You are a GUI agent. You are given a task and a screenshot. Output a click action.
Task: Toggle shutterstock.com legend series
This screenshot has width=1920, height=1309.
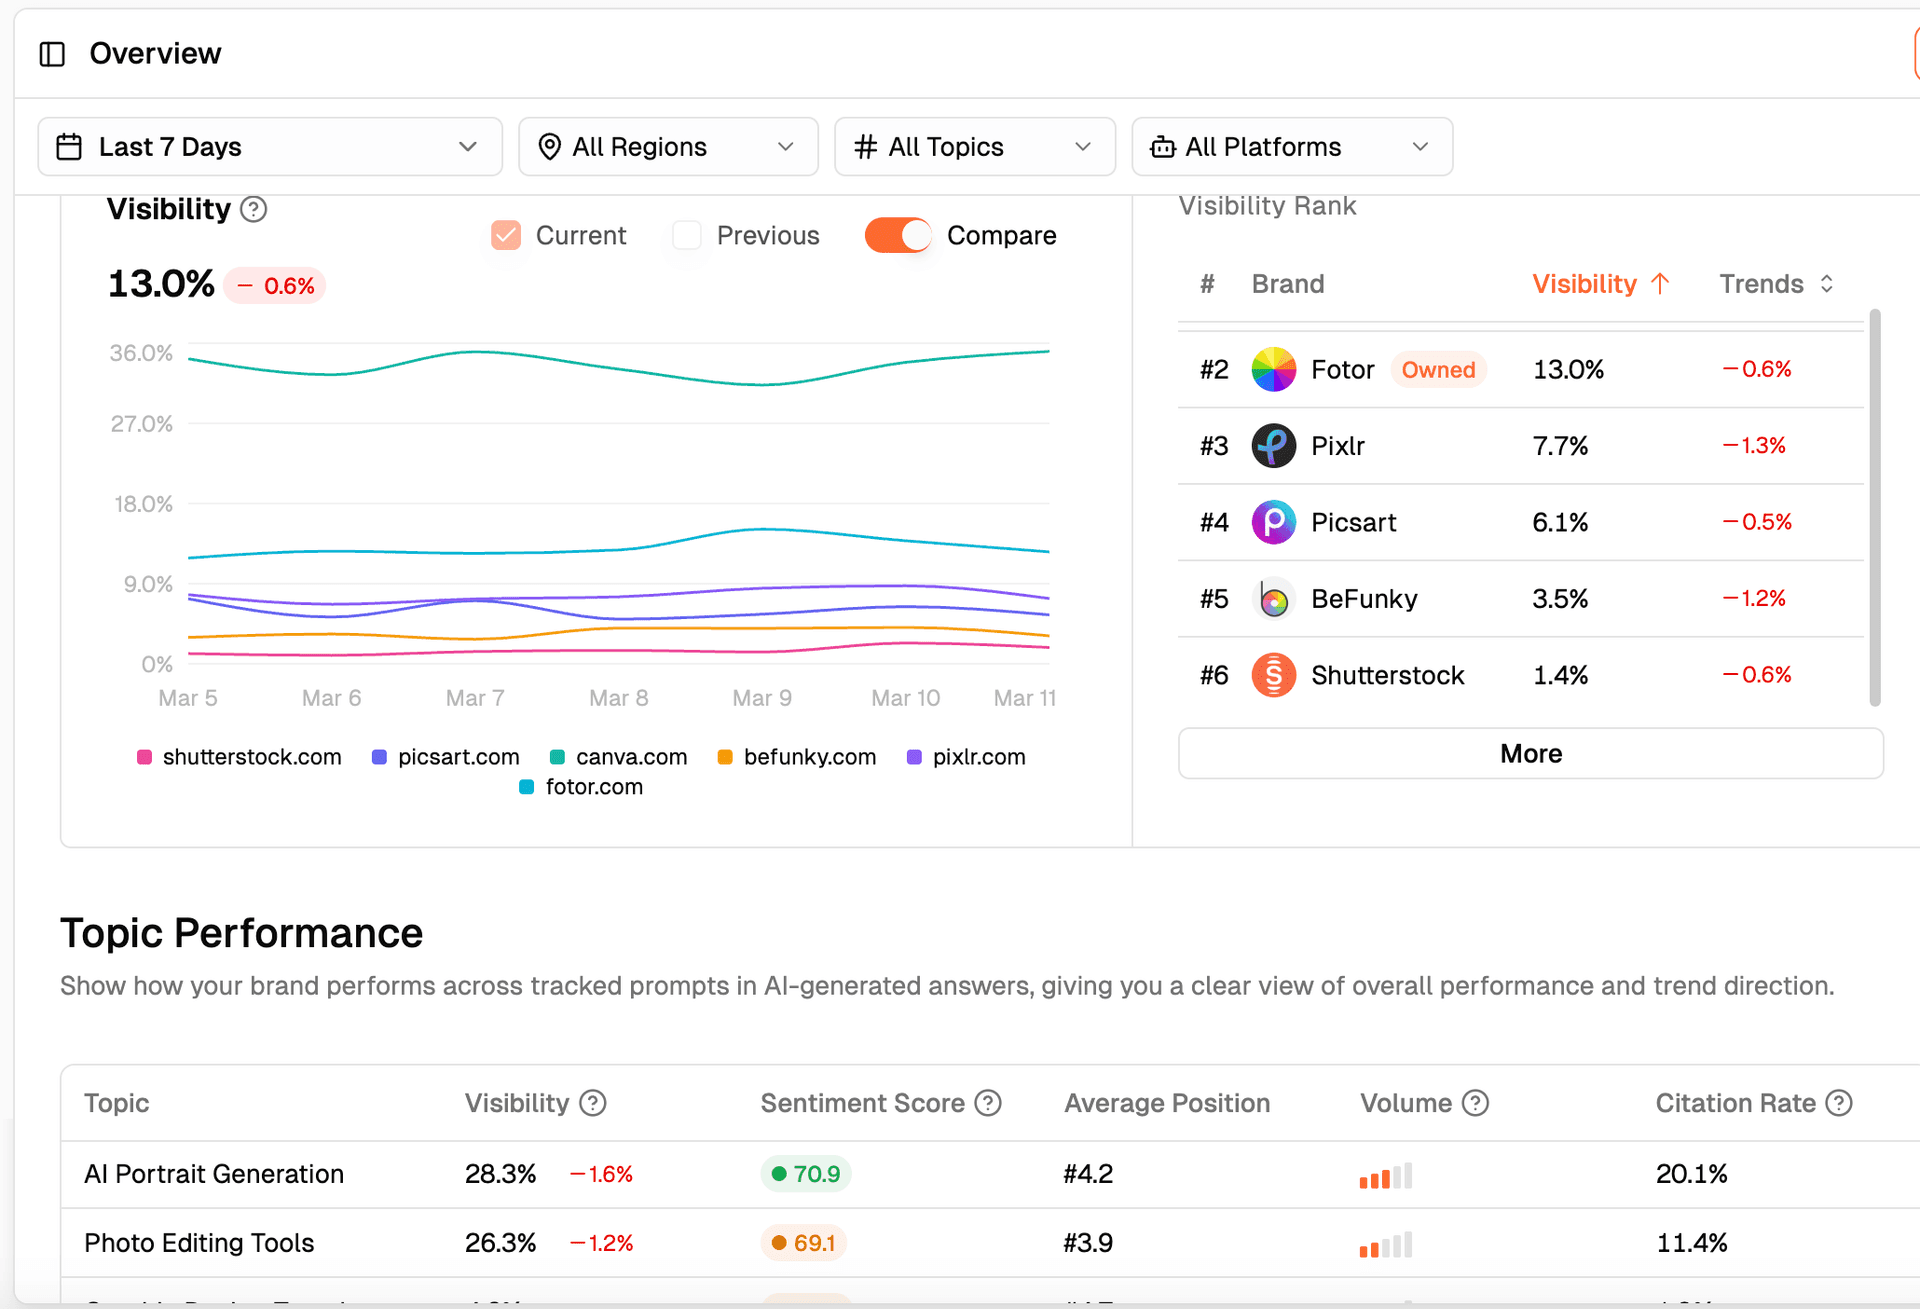click(x=239, y=757)
